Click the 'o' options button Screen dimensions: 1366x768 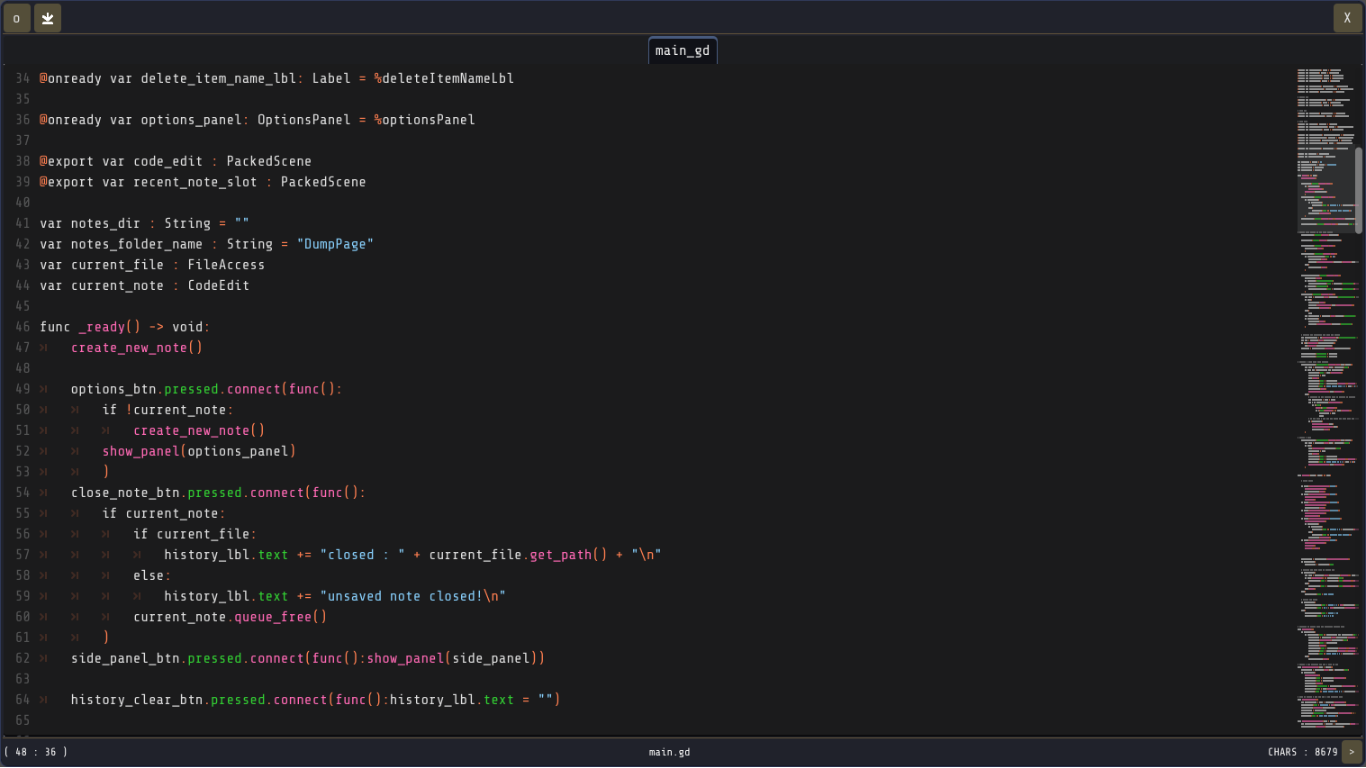click(x=17, y=18)
